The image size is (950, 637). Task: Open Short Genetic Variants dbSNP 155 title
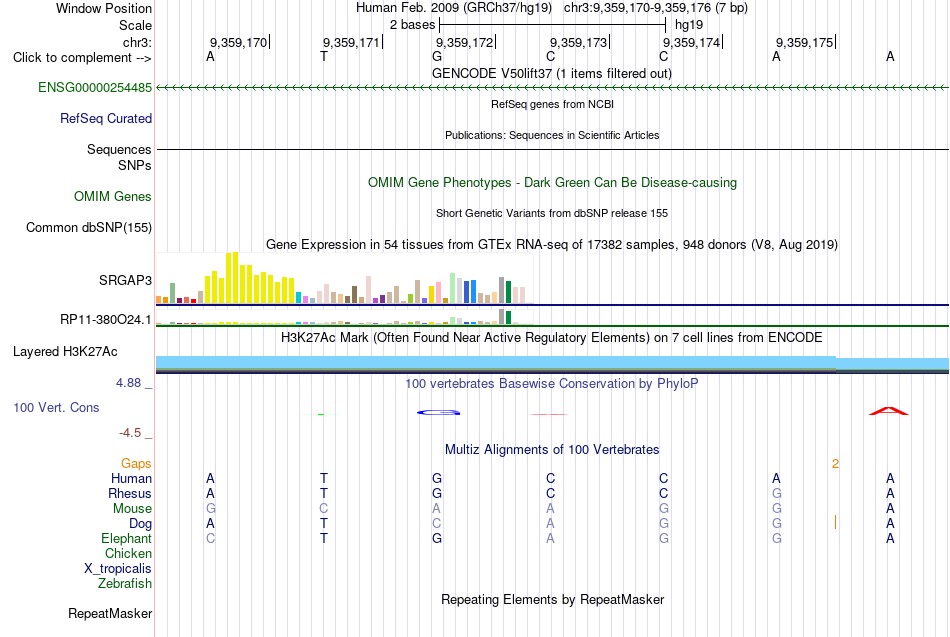pos(552,213)
